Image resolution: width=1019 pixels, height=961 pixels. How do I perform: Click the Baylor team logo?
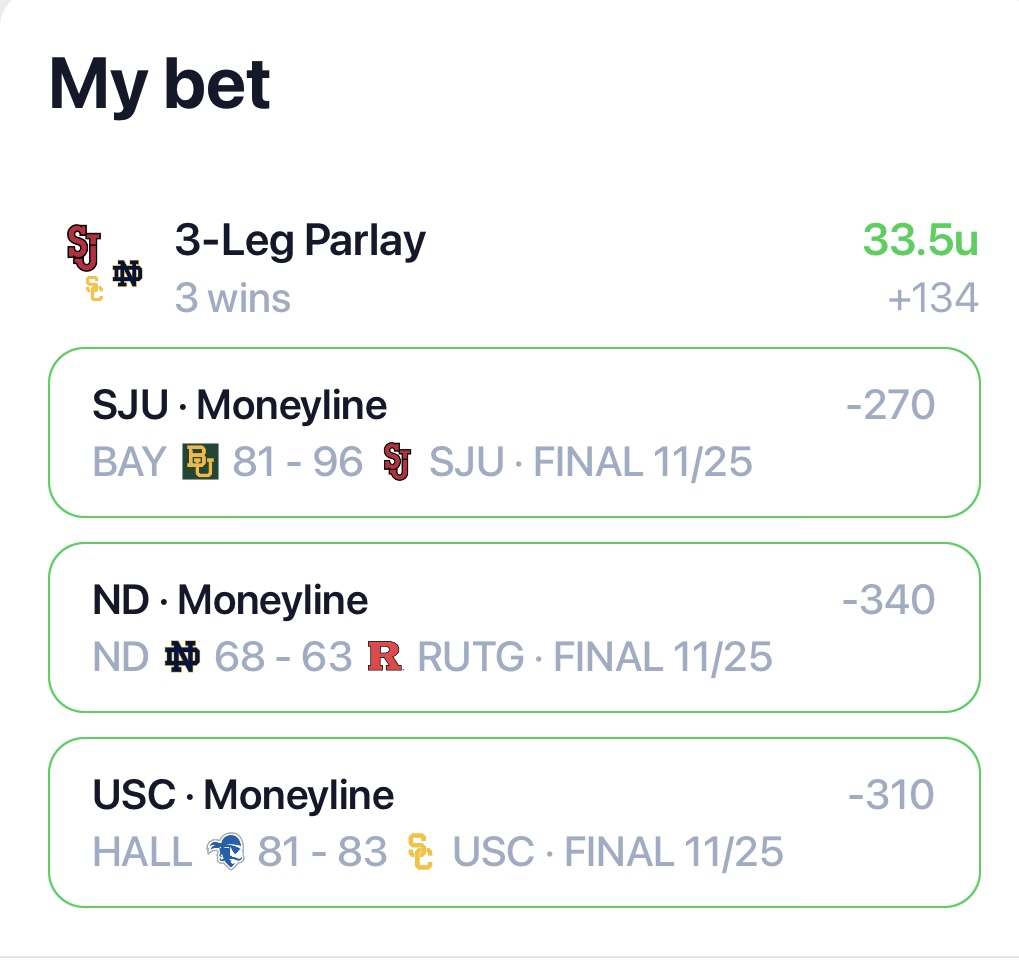(x=200, y=462)
